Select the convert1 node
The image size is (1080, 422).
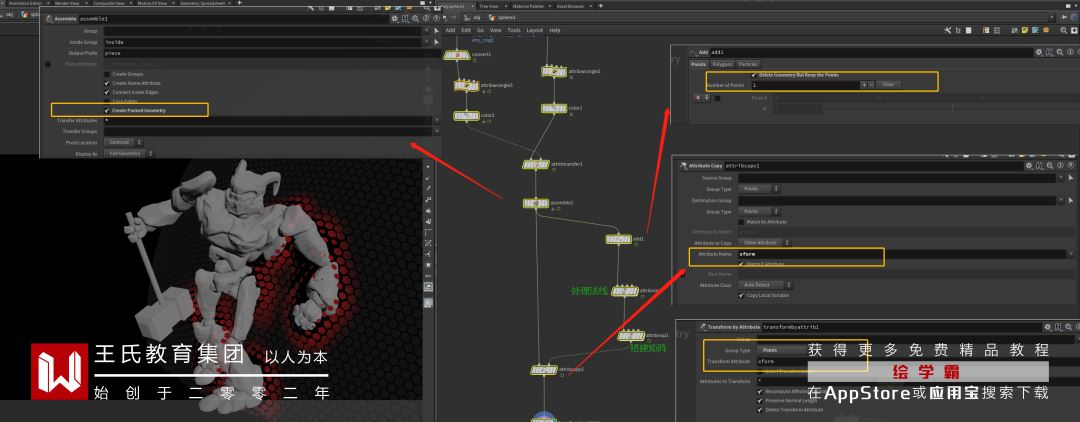point(456,56)
